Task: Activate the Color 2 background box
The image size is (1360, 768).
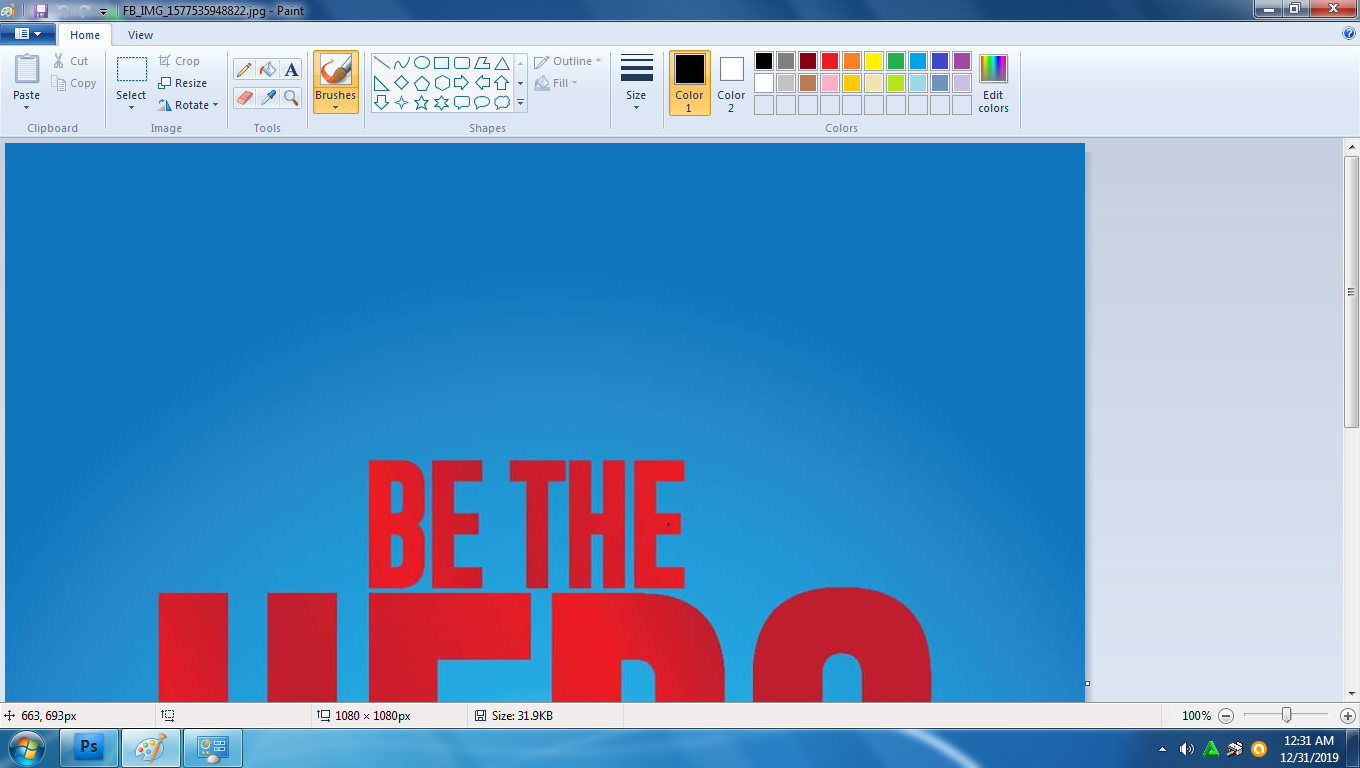Action: 731,83
